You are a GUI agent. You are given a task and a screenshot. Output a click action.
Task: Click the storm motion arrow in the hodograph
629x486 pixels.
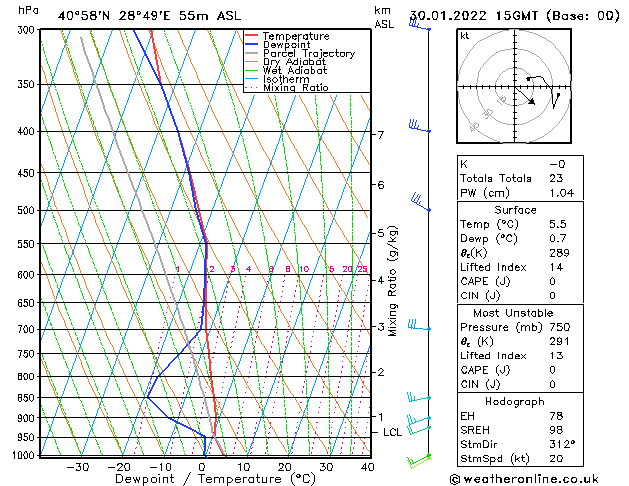pos(525,96)
